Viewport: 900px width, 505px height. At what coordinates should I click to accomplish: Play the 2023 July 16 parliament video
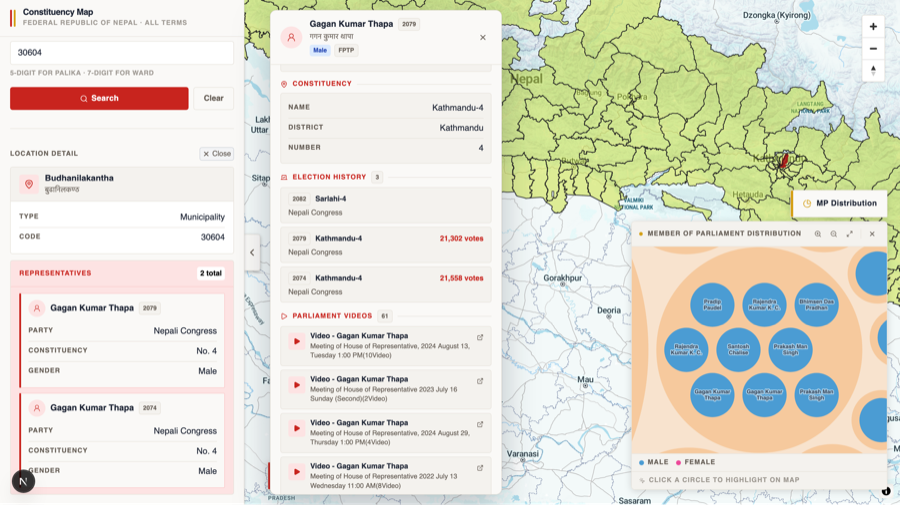[x=296, y=385]
